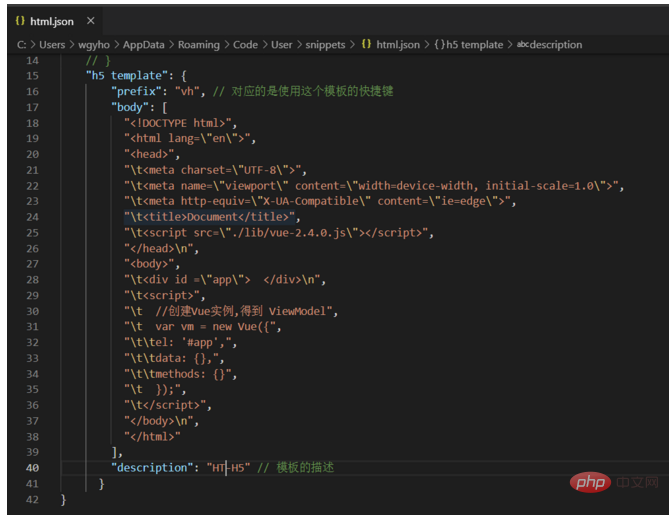Screen dimensions: 669x515
Task: Click the closing bracket on line 39
Action: click(x=114, y=452)
